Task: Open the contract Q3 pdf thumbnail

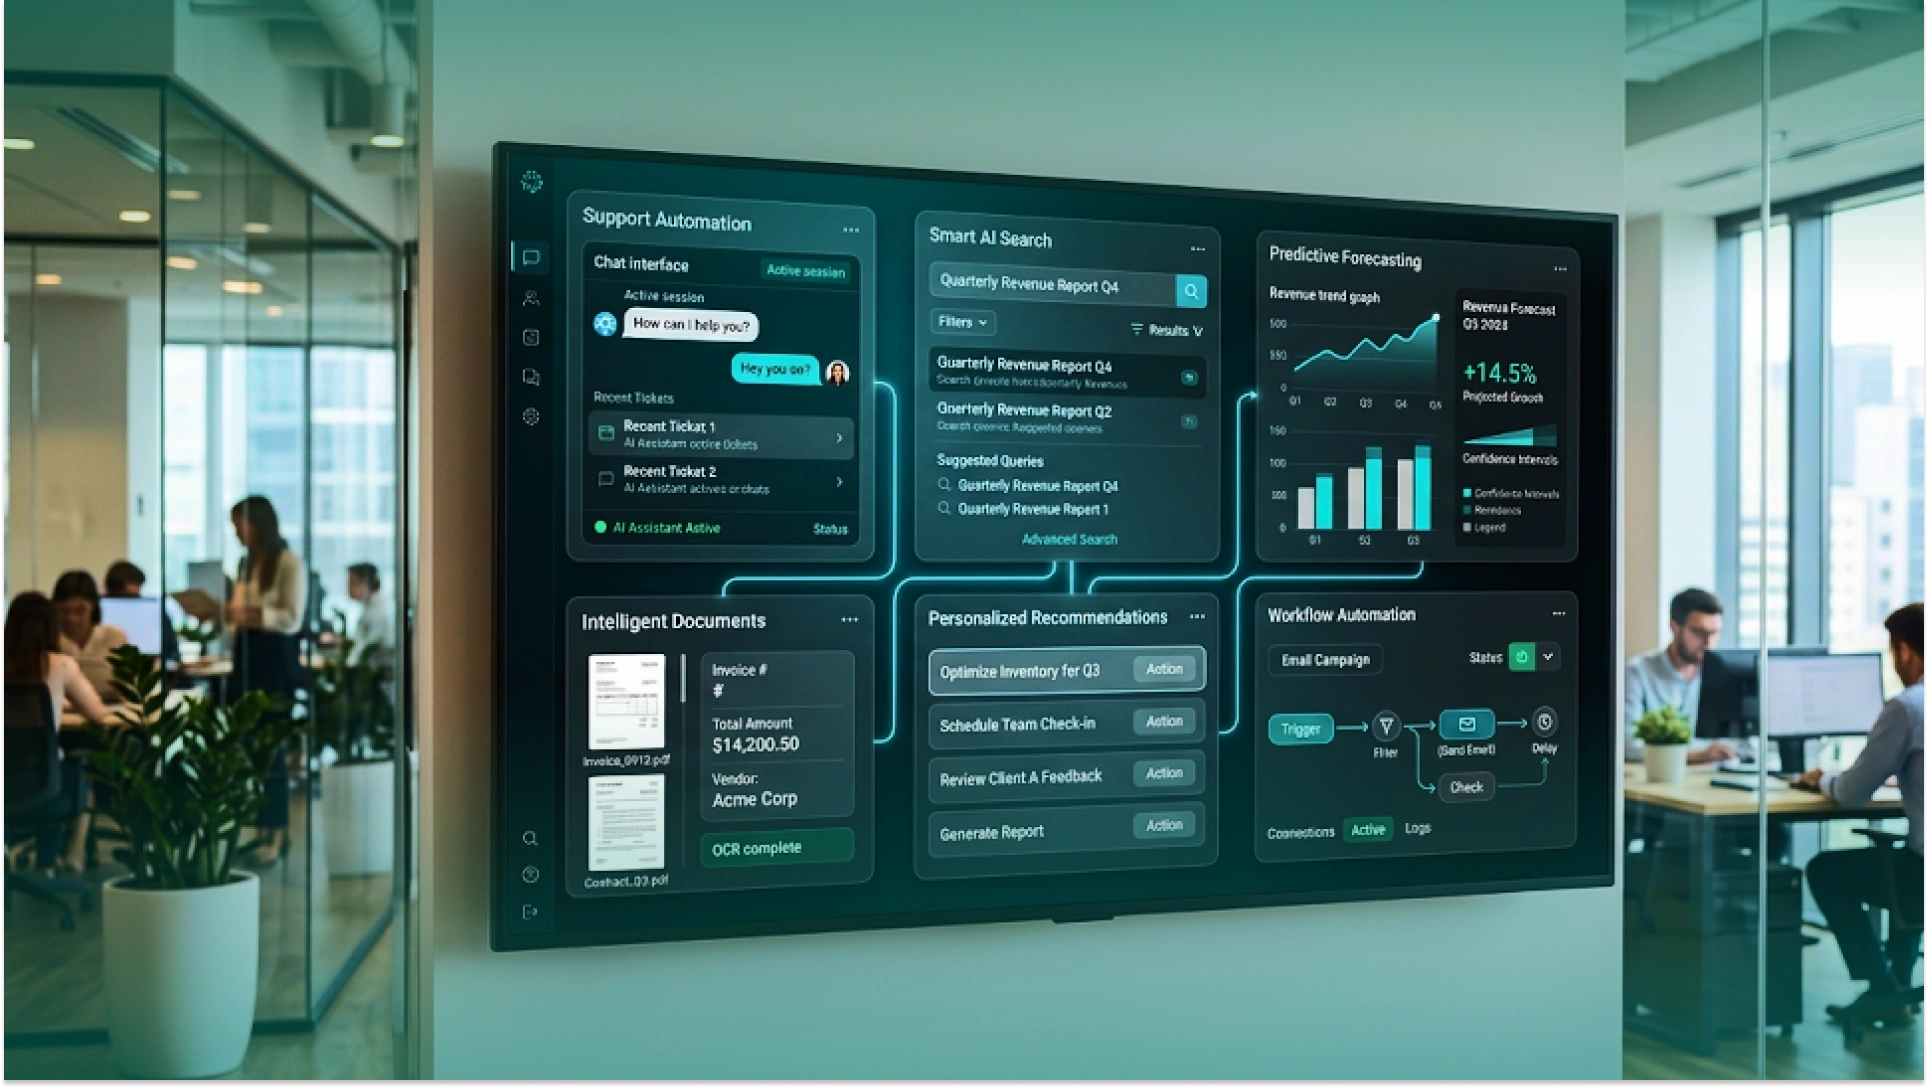Action: tap(626, 822)
